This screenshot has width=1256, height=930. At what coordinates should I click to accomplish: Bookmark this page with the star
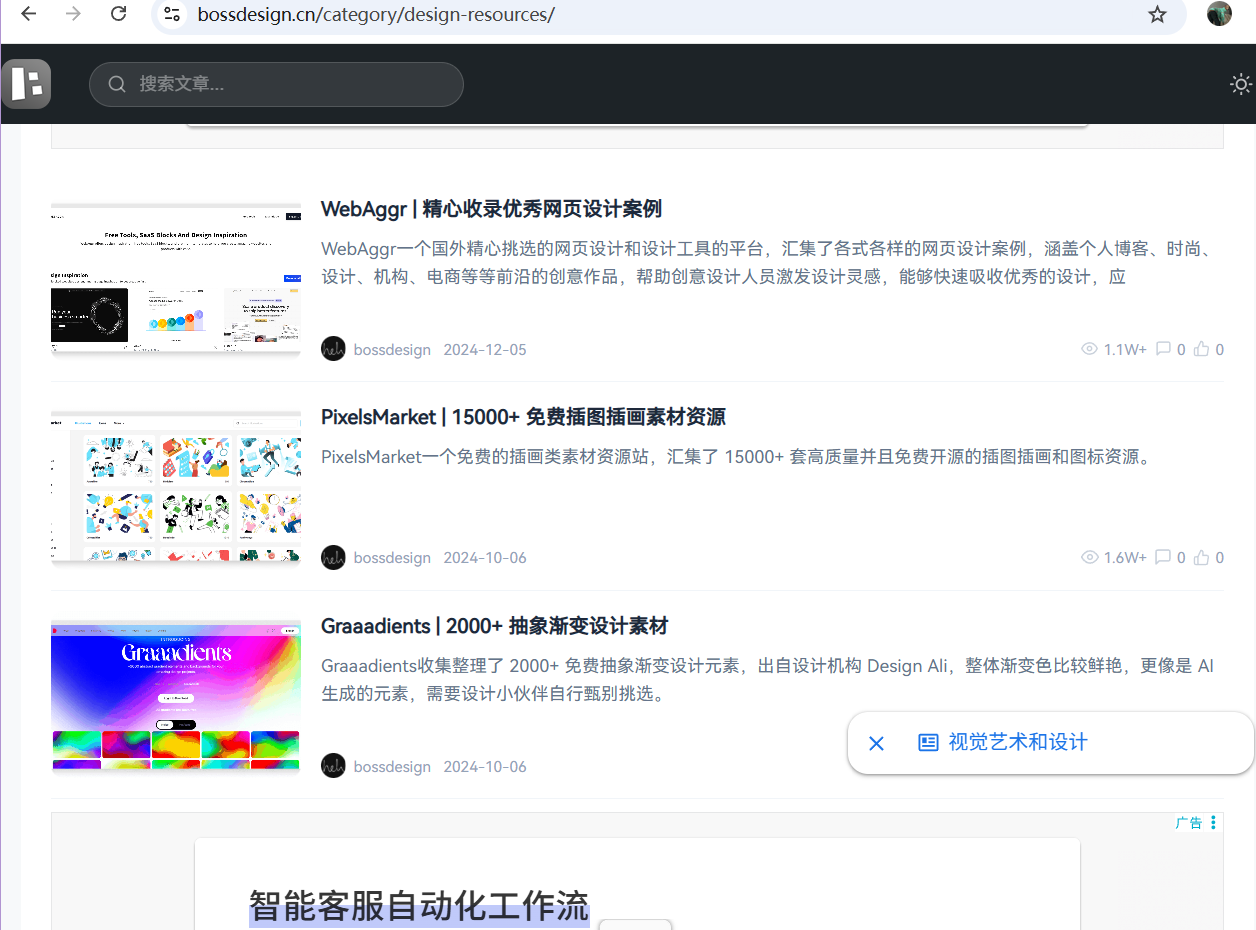click(x=1157, y=14)
